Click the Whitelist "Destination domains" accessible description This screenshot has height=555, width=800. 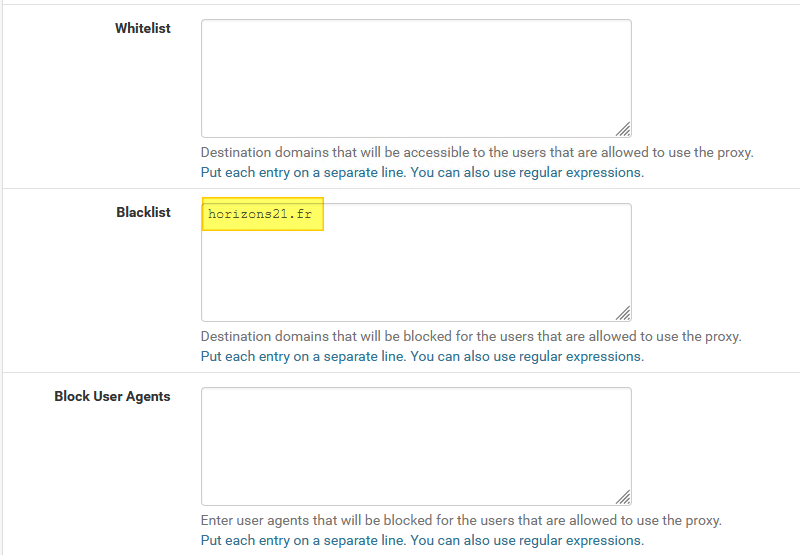click(x=476, y=153)
